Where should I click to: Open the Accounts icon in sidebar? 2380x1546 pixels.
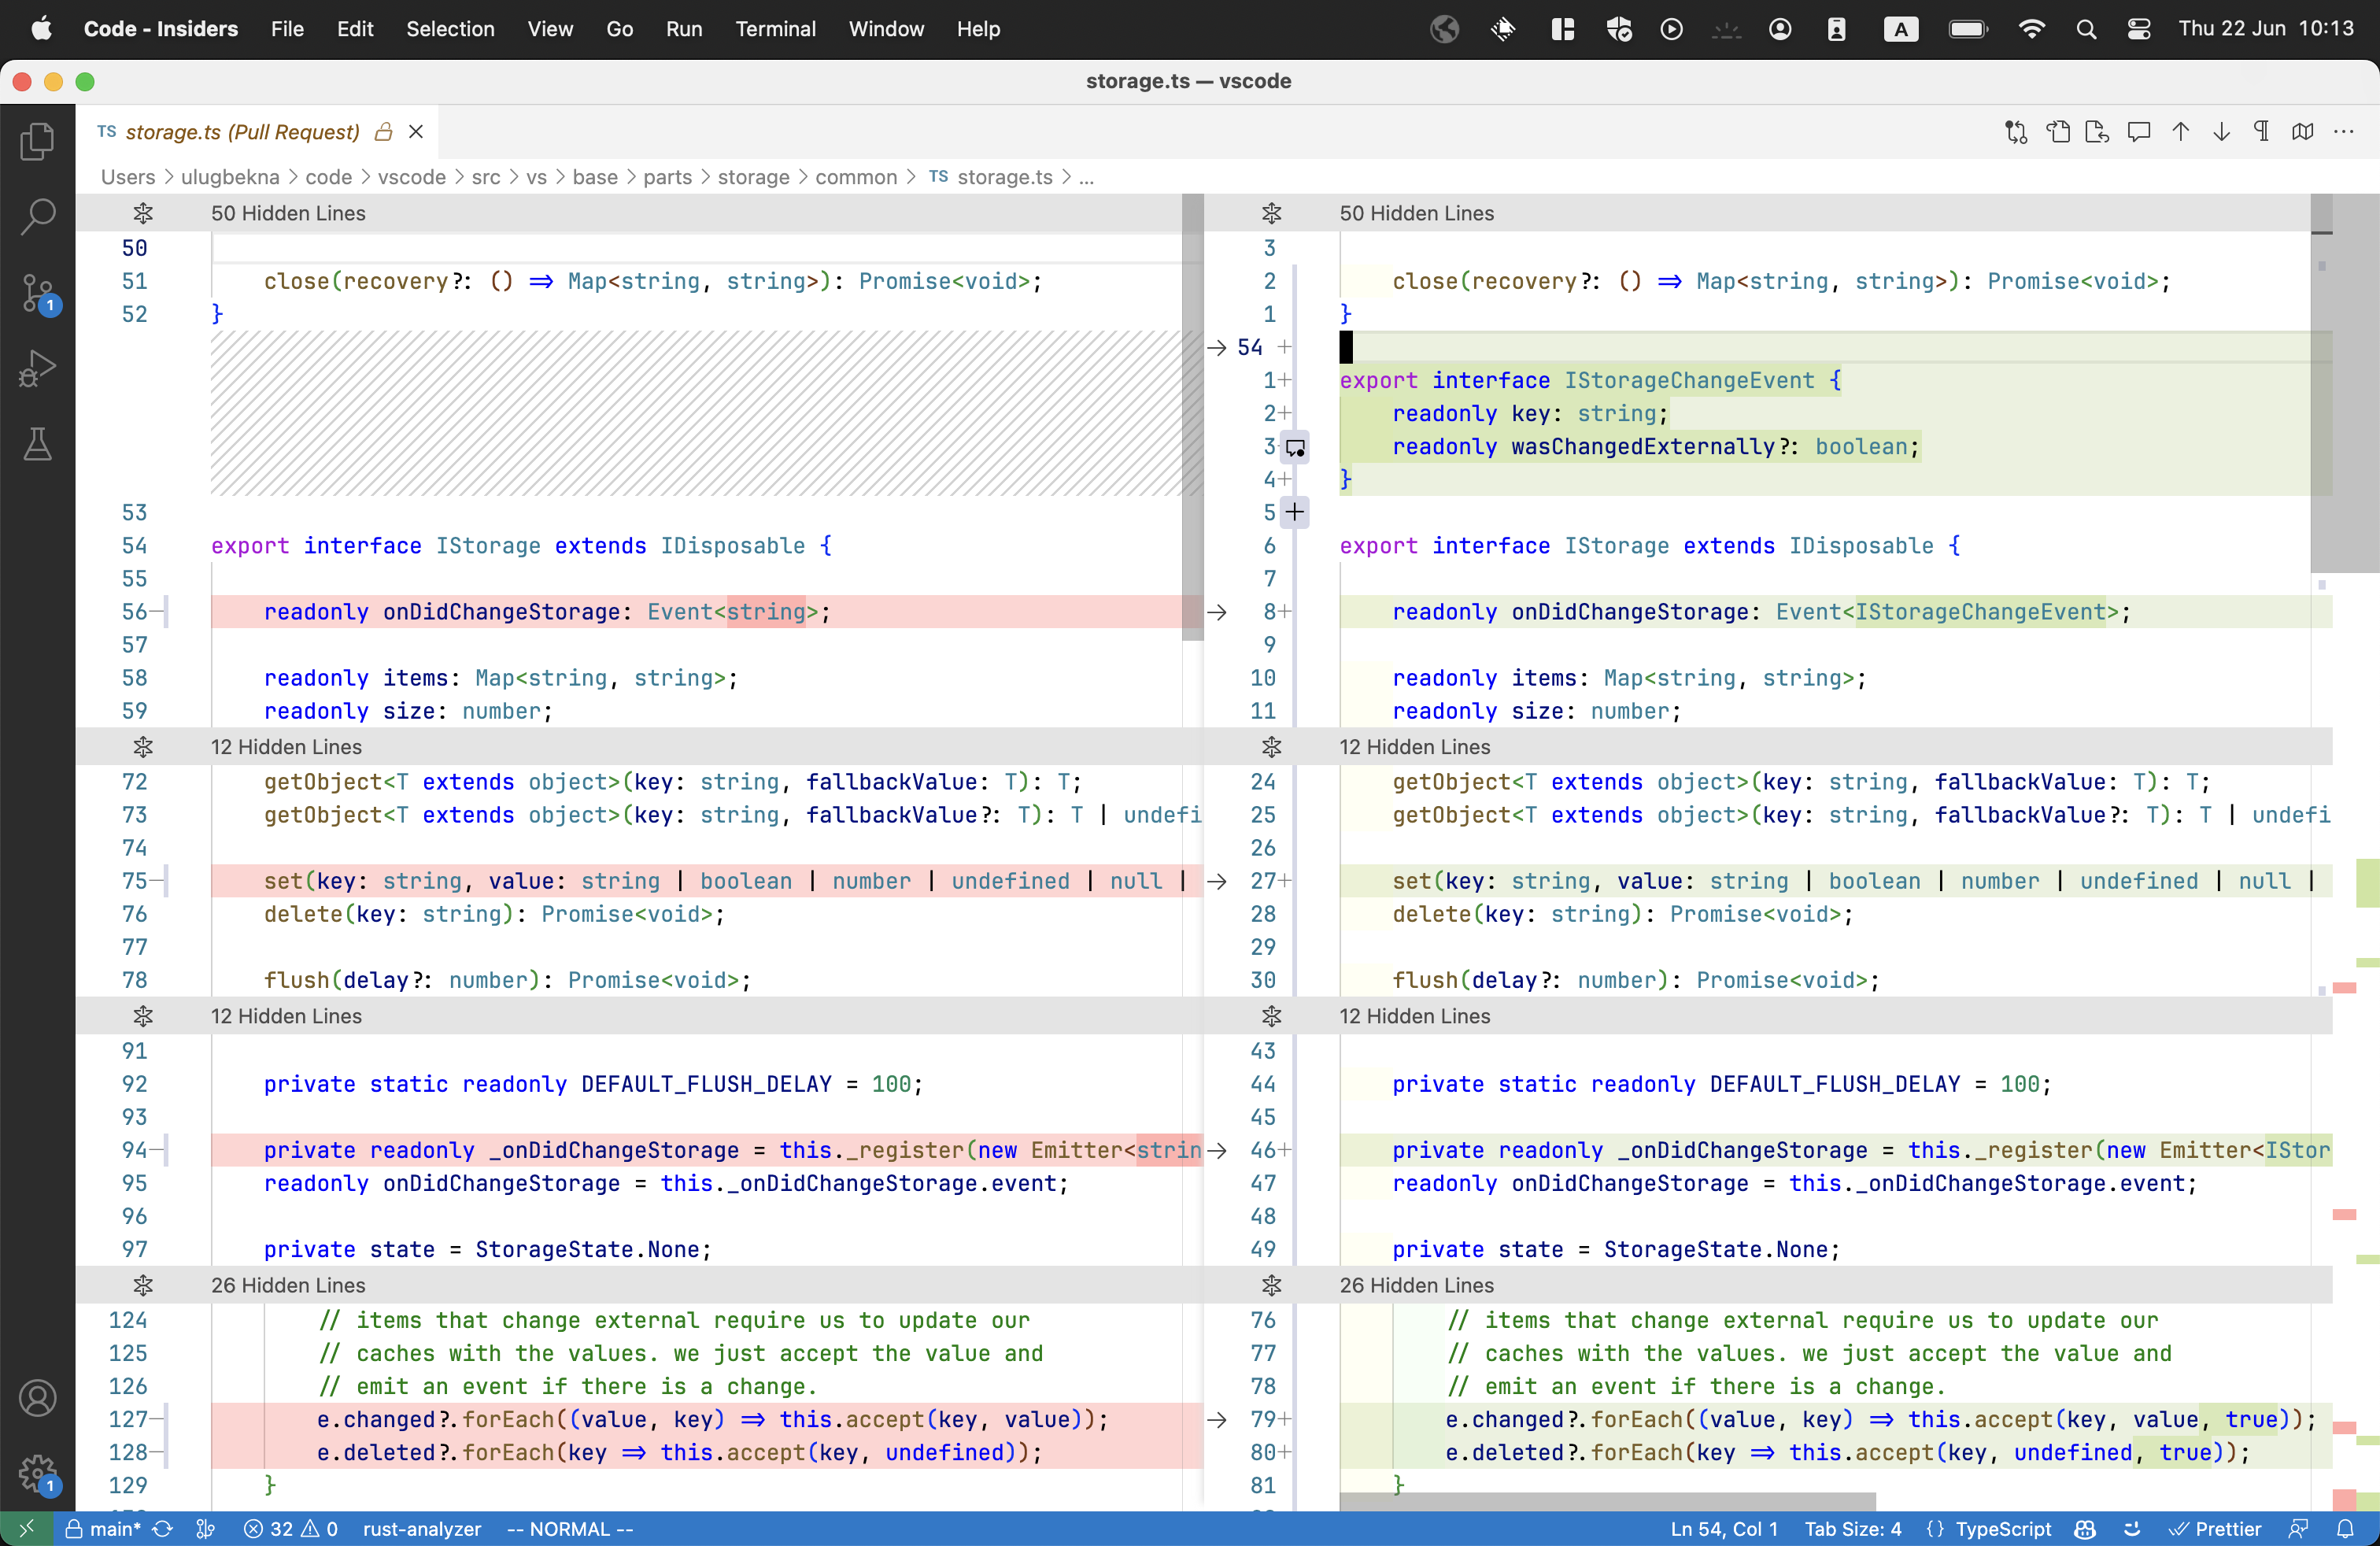pyautogui.click(x=38, y=1398)
